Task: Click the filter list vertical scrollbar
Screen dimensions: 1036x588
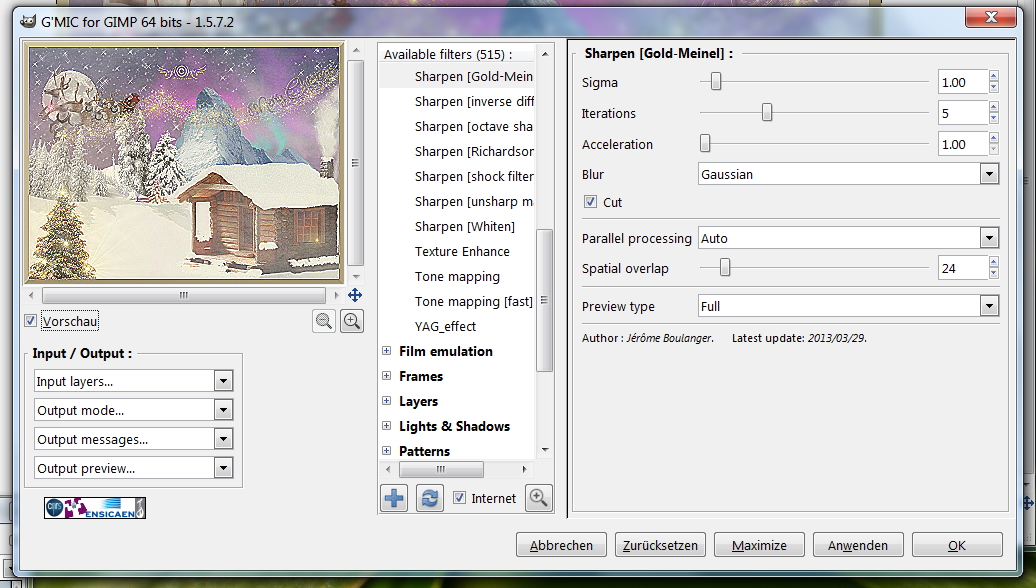Action: click(544, 301)
